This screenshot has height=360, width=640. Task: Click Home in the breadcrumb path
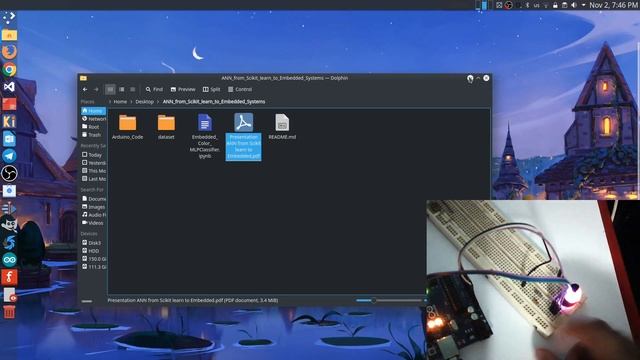(120, 102)
